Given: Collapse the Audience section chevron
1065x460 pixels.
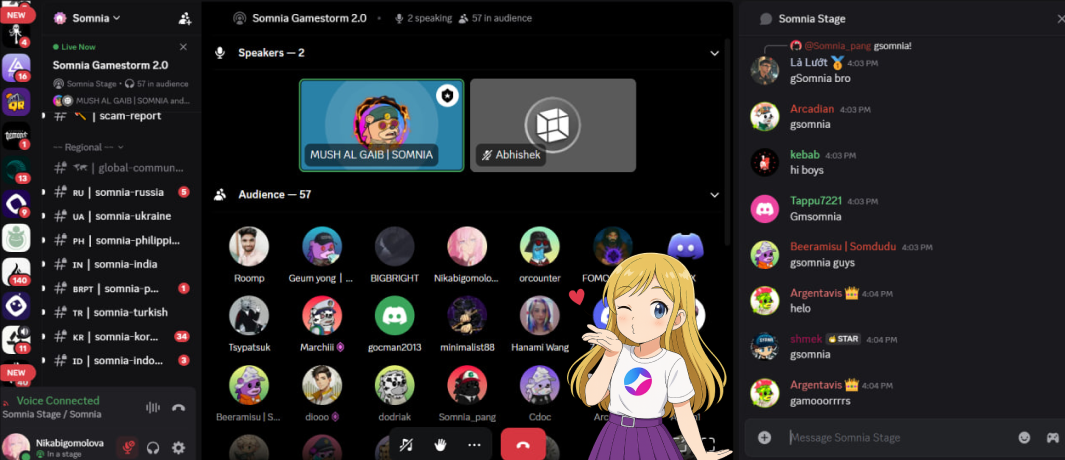Looking at the screenshot, I should (x=715, y=195).
